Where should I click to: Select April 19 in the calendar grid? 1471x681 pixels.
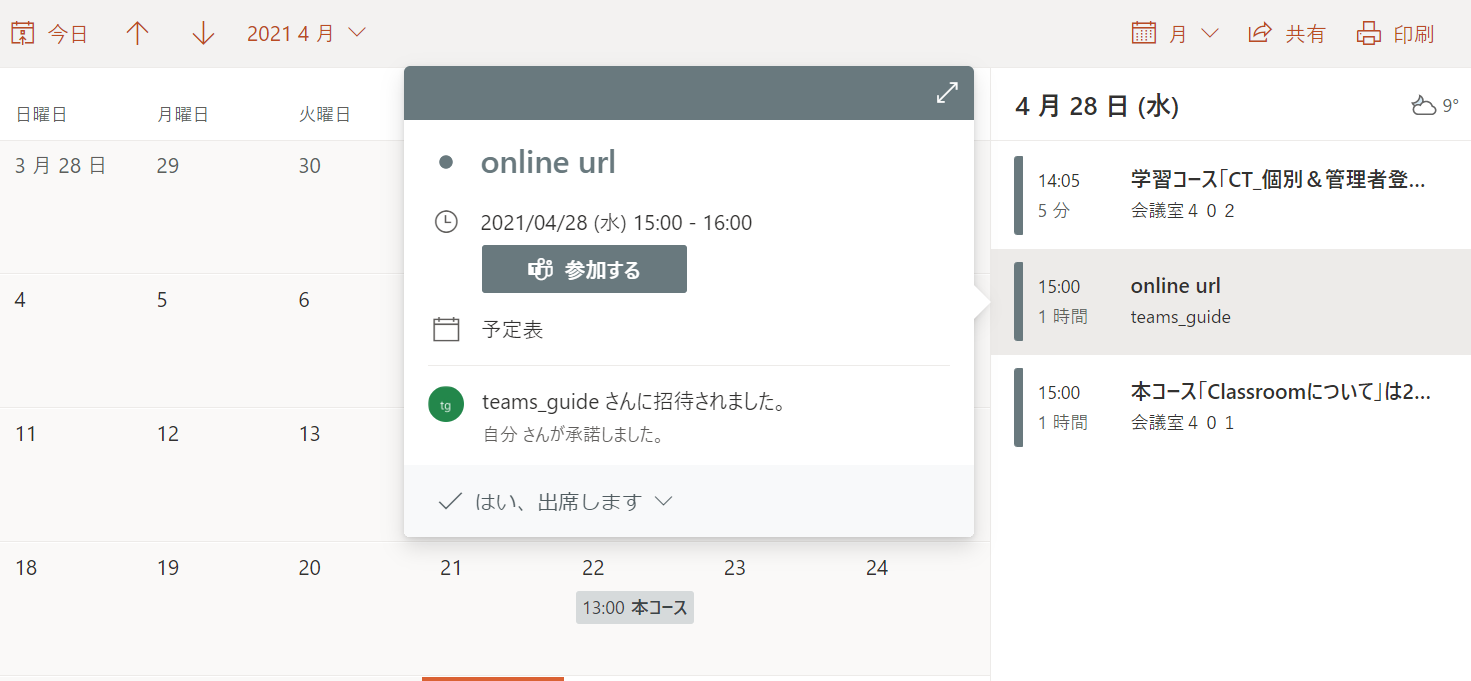click(168, 568)
